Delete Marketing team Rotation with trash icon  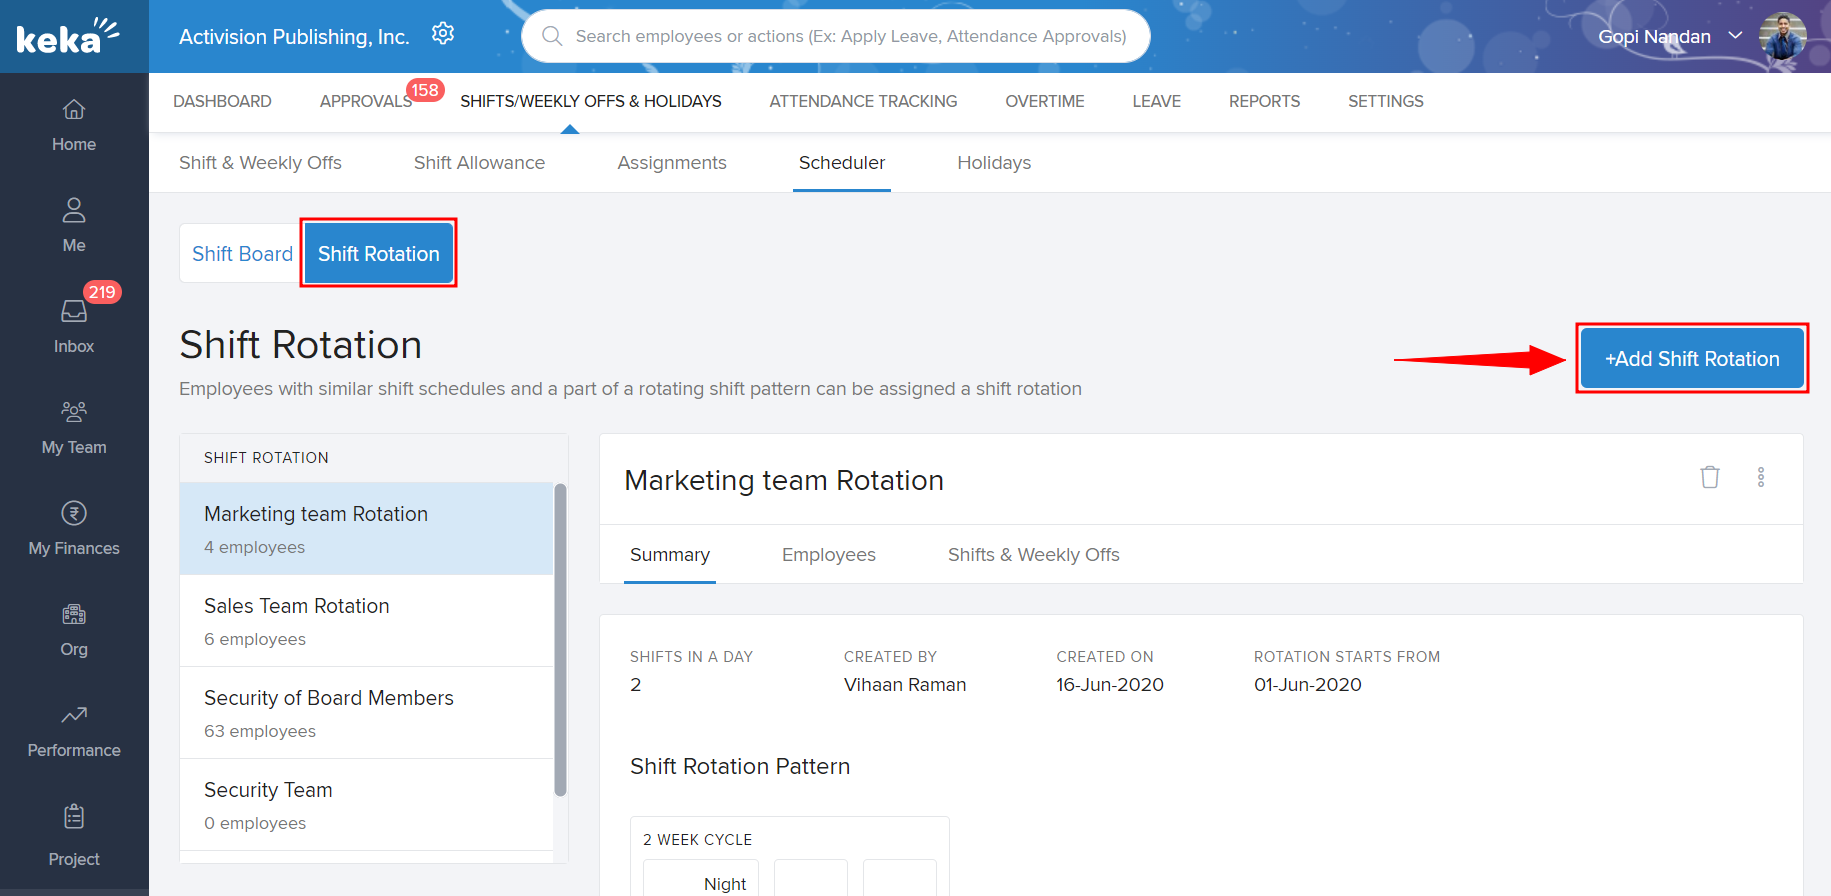1709,478
